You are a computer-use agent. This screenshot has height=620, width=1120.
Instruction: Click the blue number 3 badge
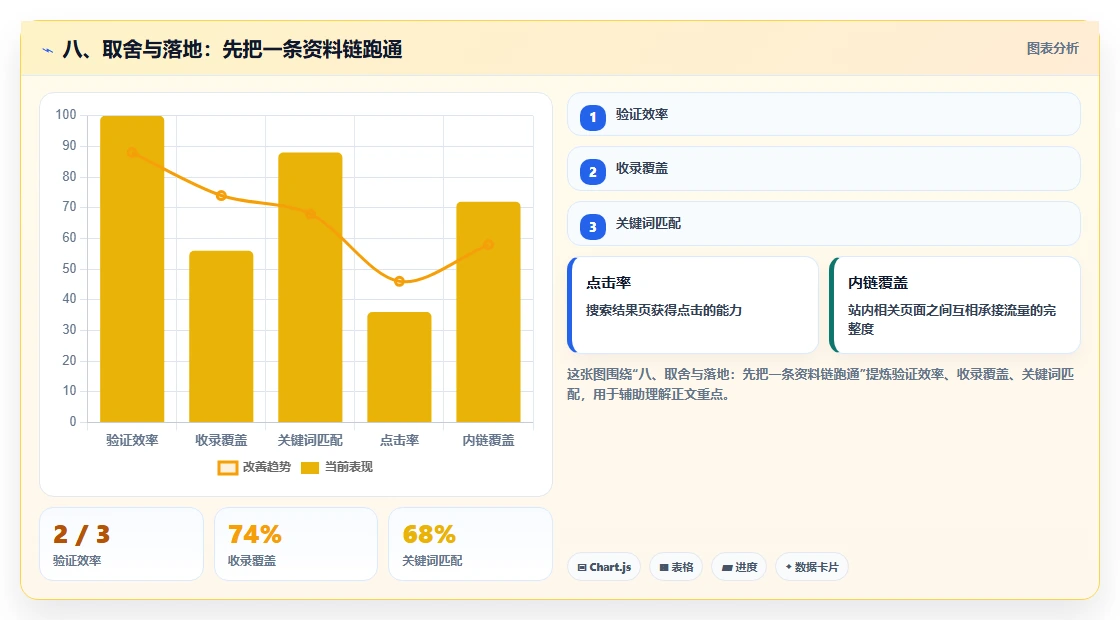(x=593, y=226)
